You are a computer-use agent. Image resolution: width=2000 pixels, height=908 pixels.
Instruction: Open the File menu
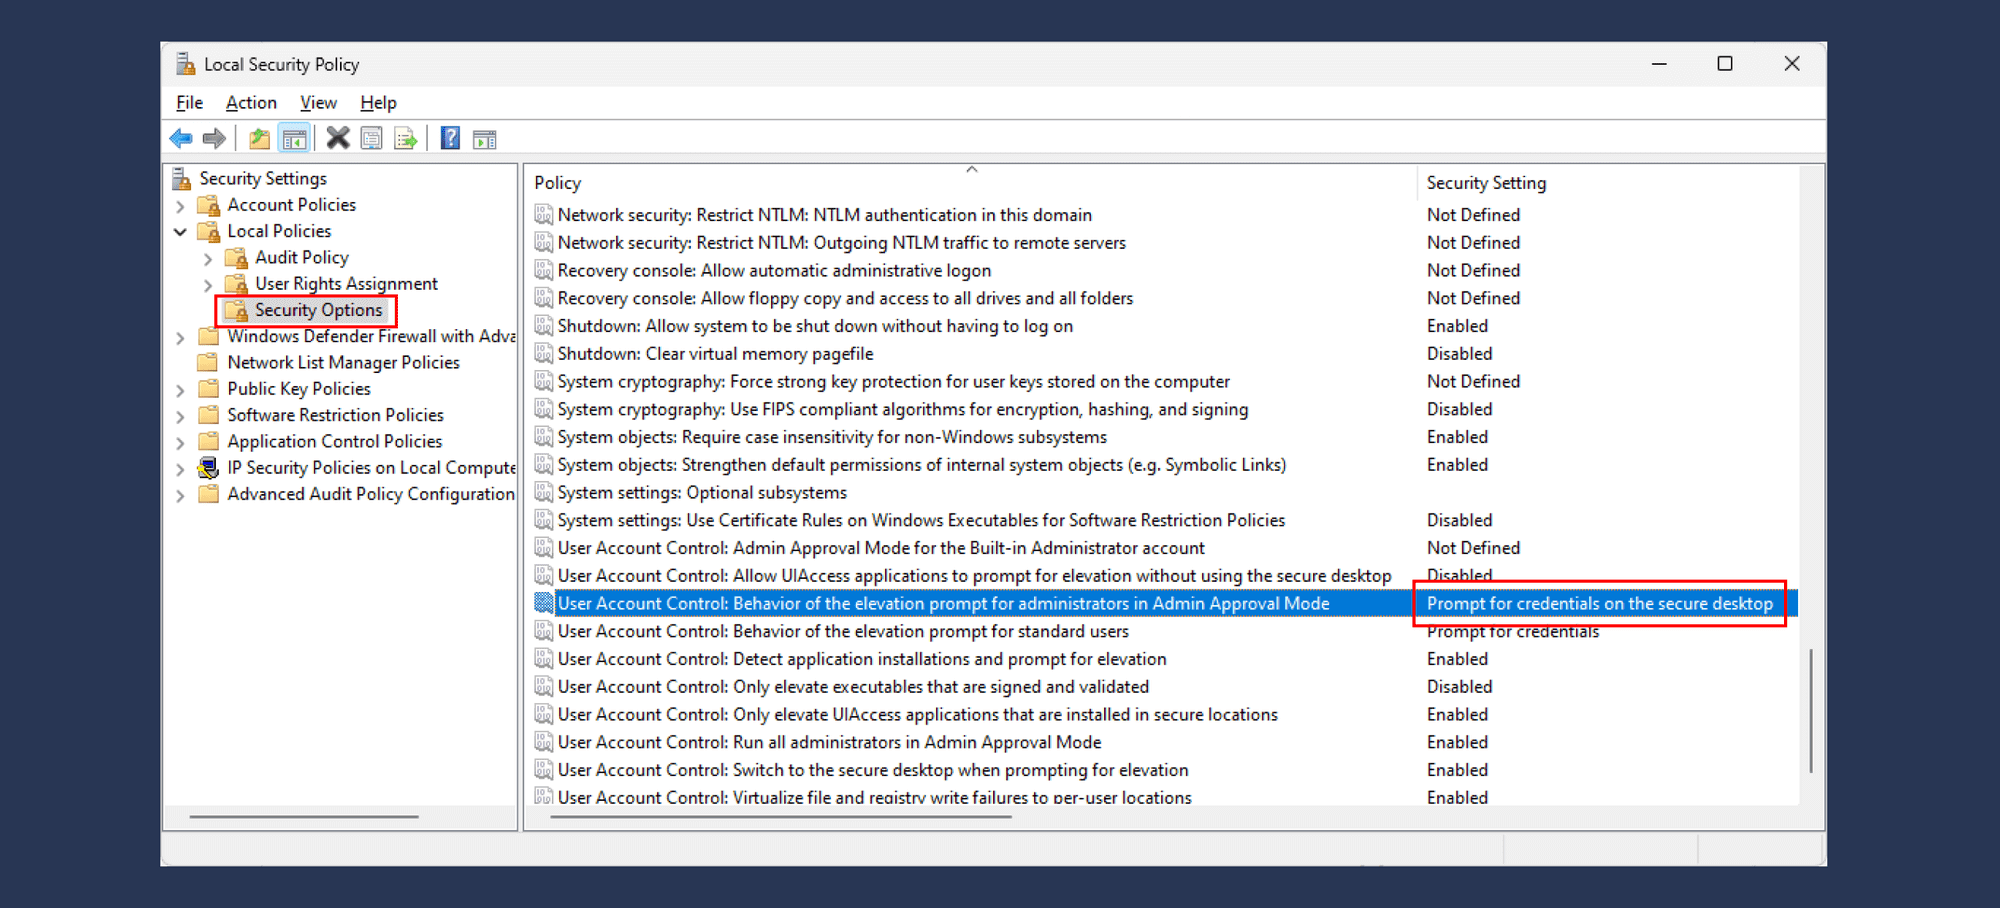point(189,102)
